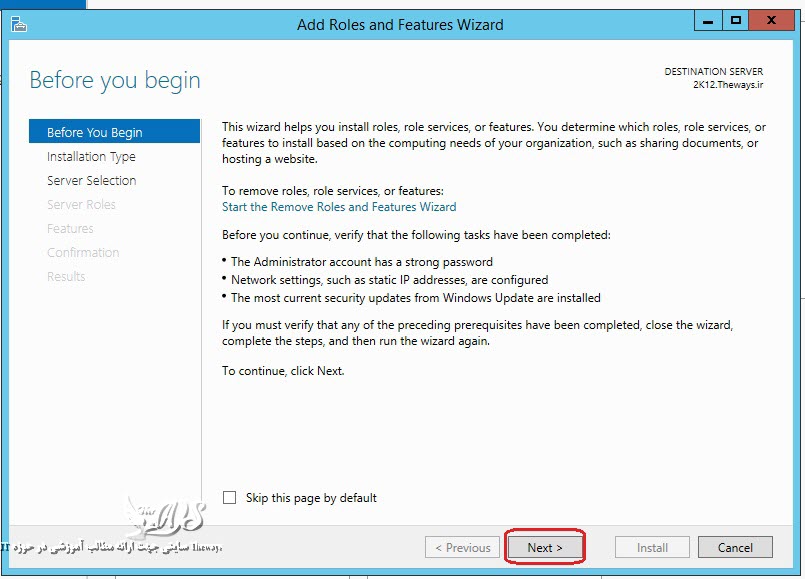Click the 'Before you begin' page heading
805x579 pixels.
(115, 81)
